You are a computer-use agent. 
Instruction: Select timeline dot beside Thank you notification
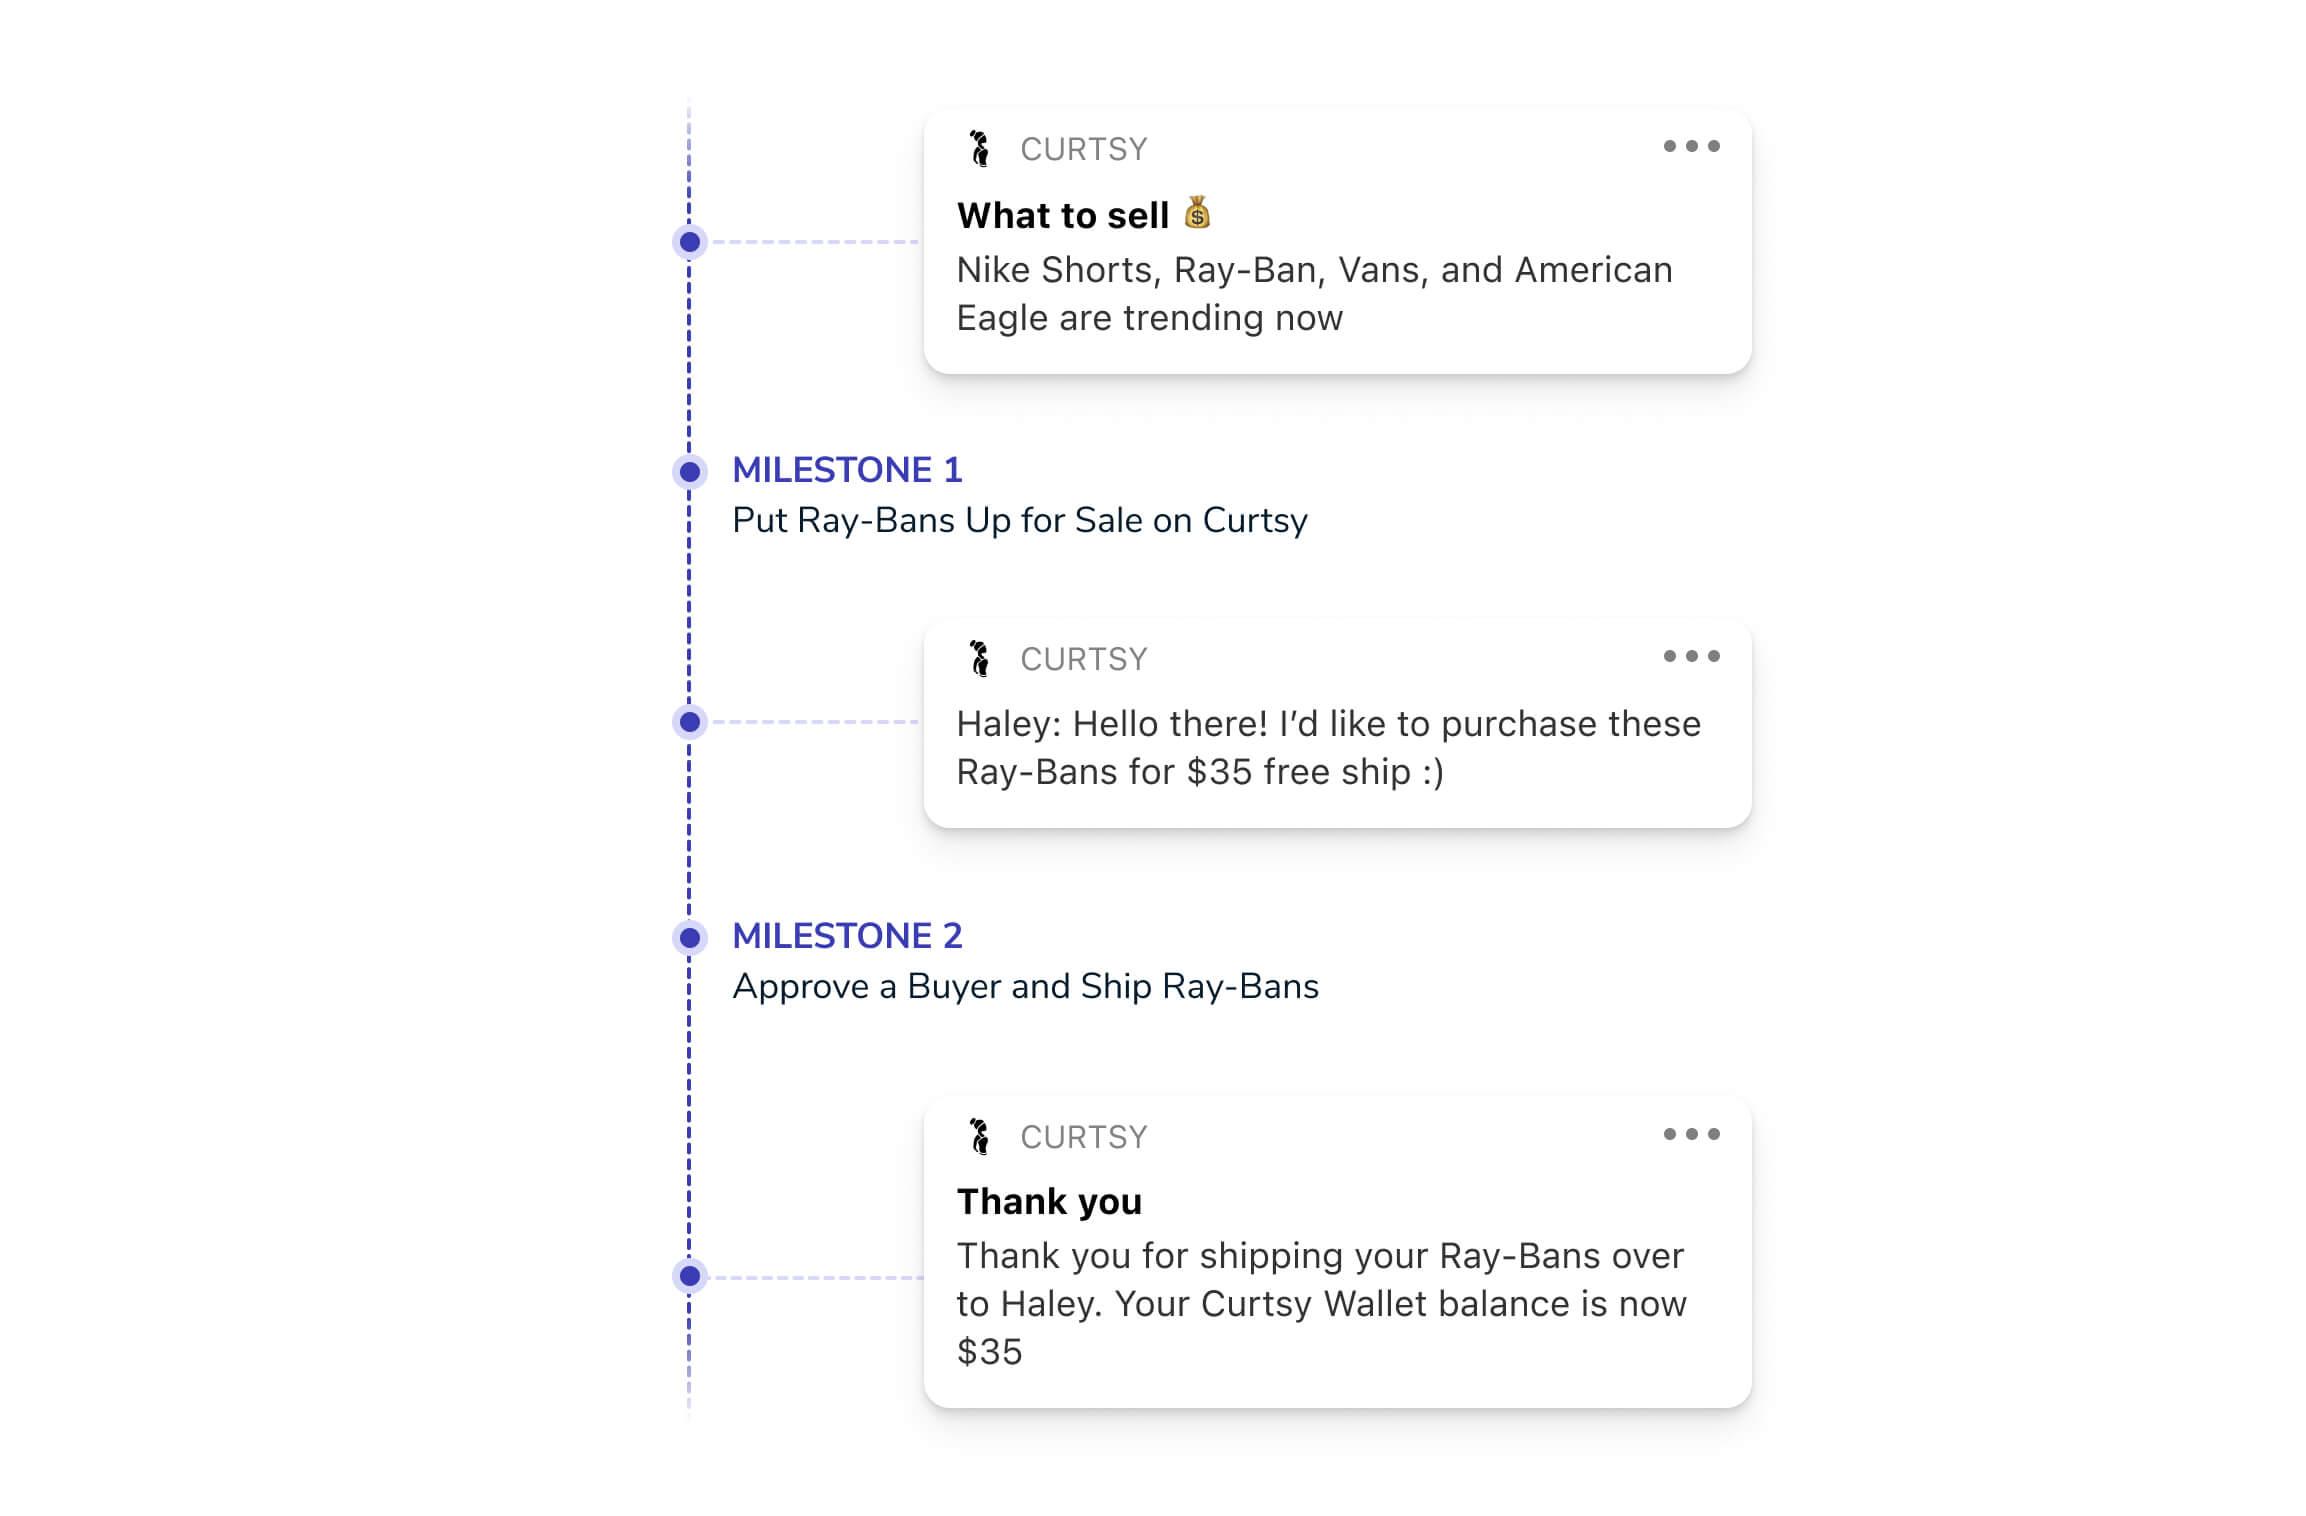click(x=690, y=1276)
